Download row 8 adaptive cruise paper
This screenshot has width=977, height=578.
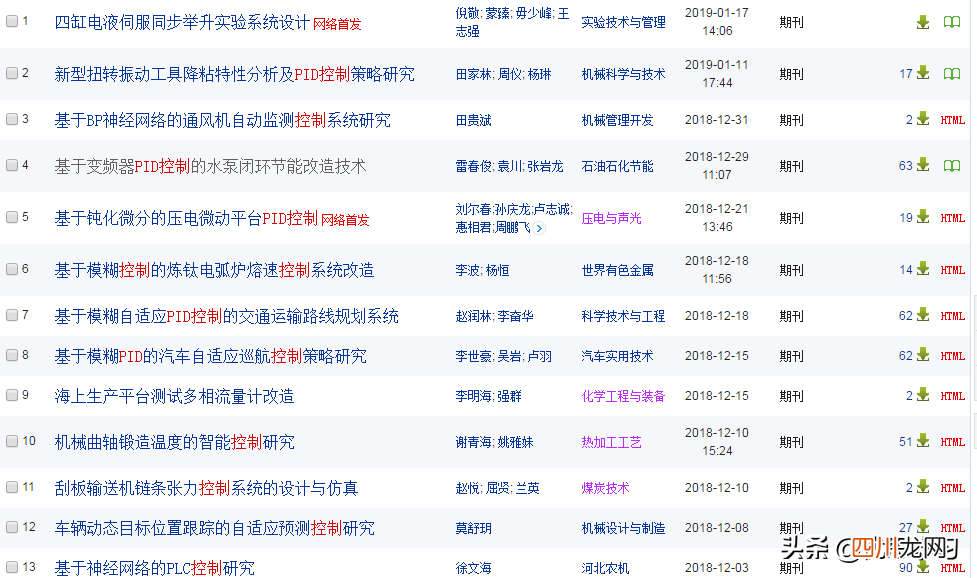923,355
